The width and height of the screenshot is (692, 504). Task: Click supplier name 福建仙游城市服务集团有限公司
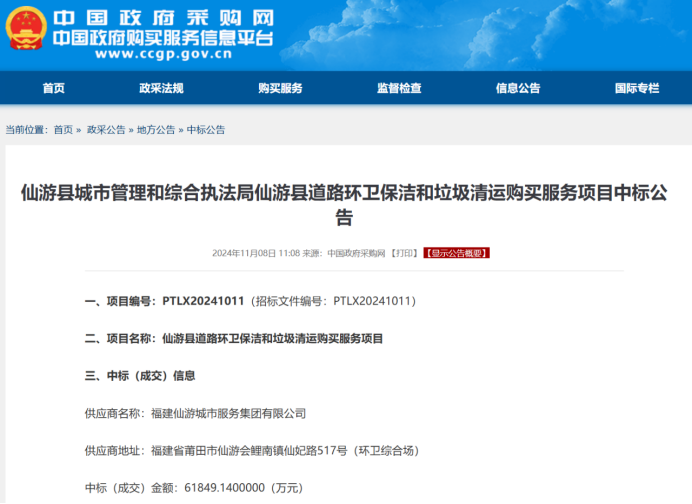[x=228, y=414]
